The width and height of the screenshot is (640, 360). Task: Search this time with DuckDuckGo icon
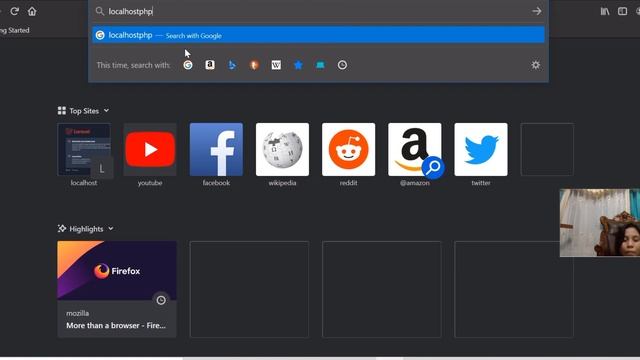tap(254, 65)
